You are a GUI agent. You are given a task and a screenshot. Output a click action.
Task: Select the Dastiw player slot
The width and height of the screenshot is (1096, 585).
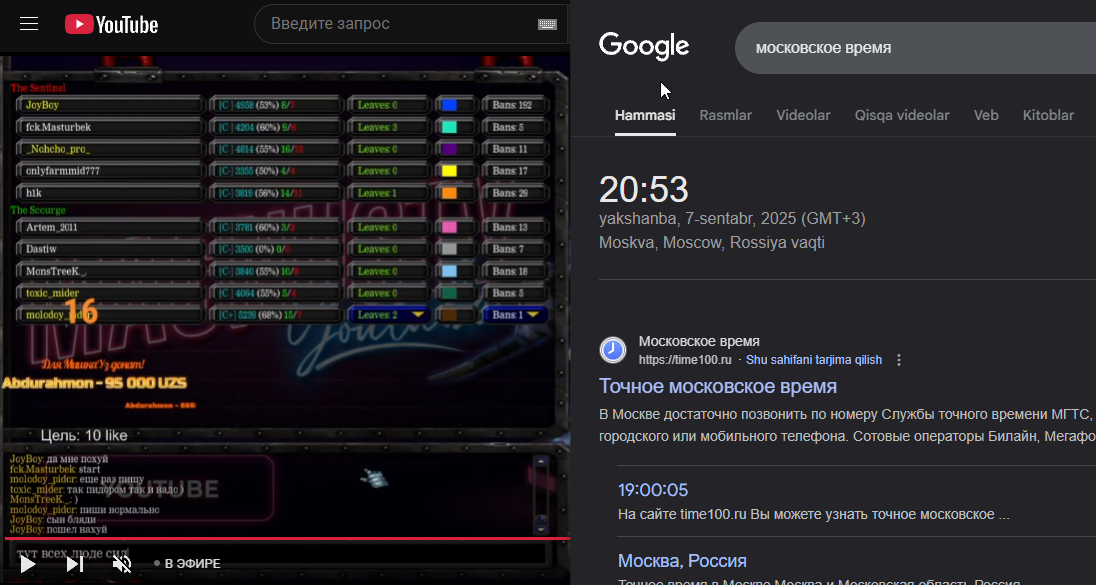(x=110, y=249)
